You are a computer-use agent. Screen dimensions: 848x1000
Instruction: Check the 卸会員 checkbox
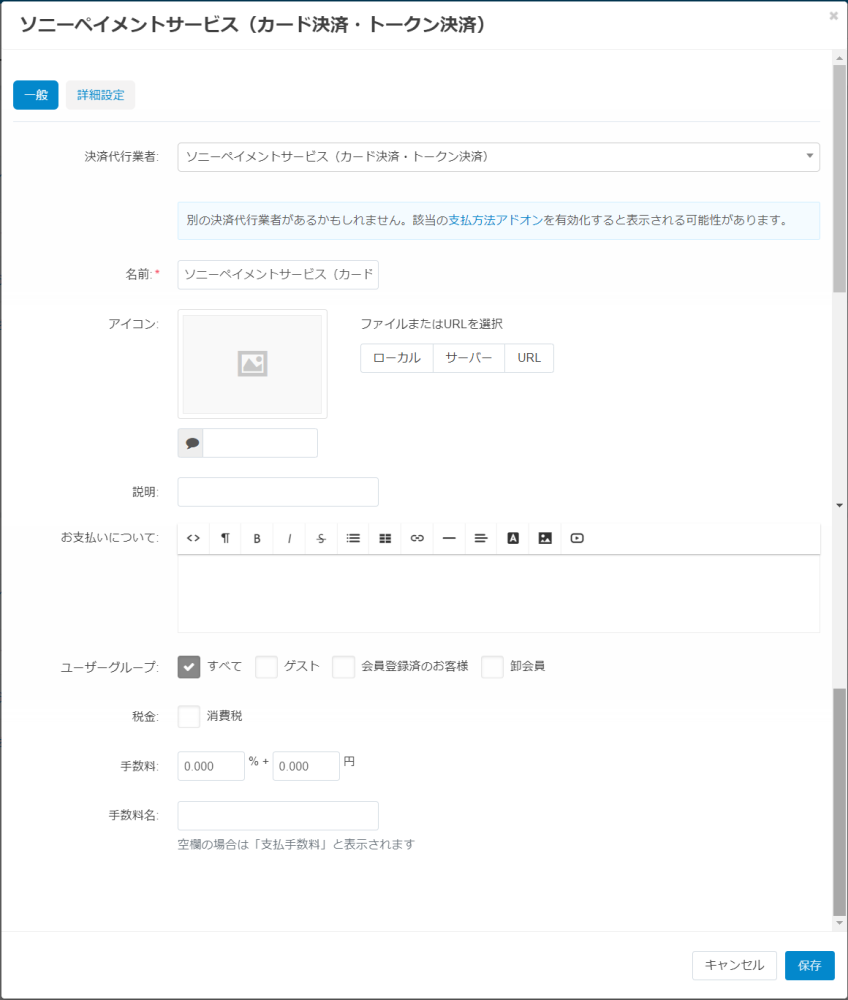[x=492, y=667]
